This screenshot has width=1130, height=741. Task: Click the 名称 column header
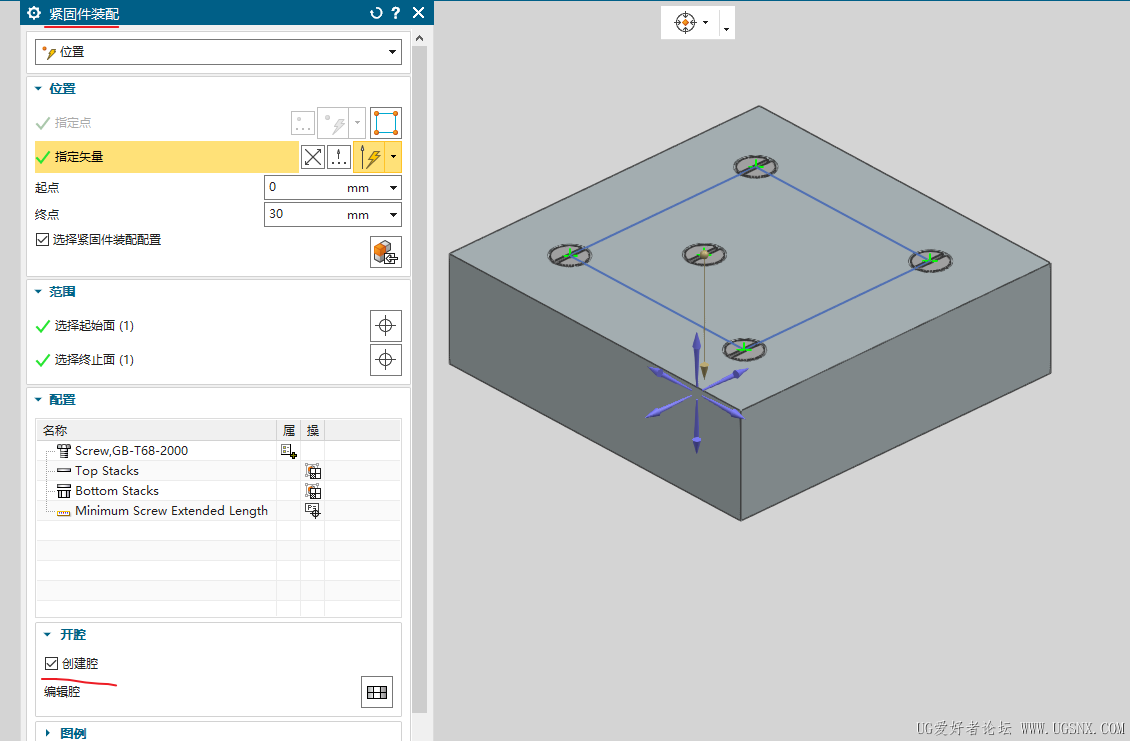156,430
